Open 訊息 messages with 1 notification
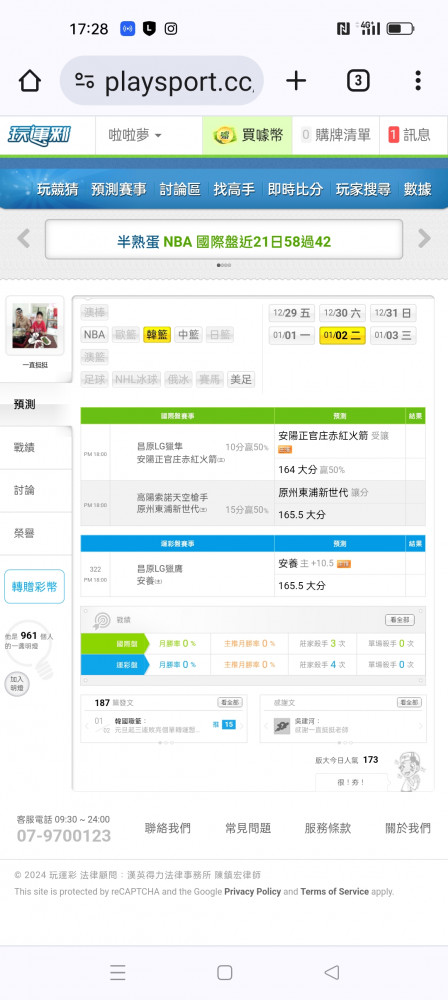Screen dimensions: 448x1000 (410, 135)
